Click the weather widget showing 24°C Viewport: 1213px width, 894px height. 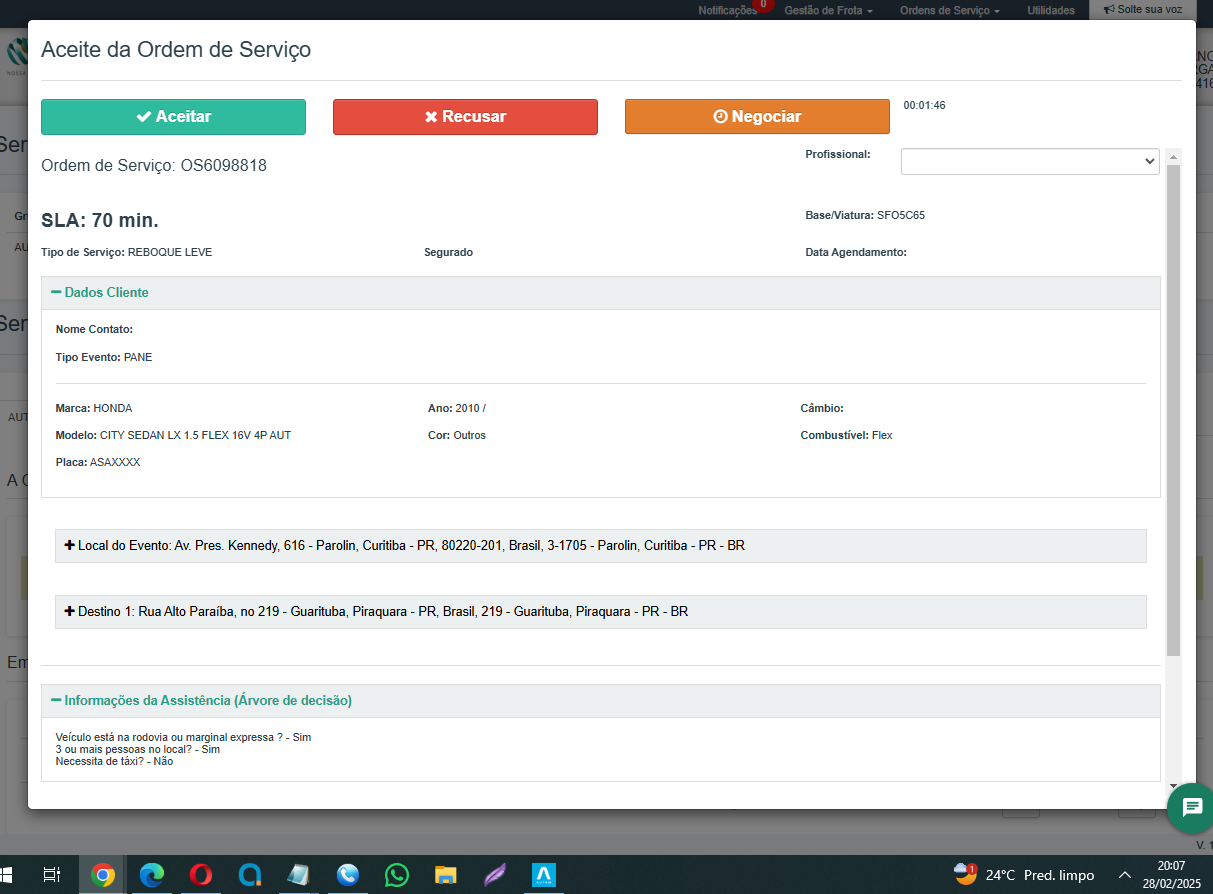(1024, 875)
